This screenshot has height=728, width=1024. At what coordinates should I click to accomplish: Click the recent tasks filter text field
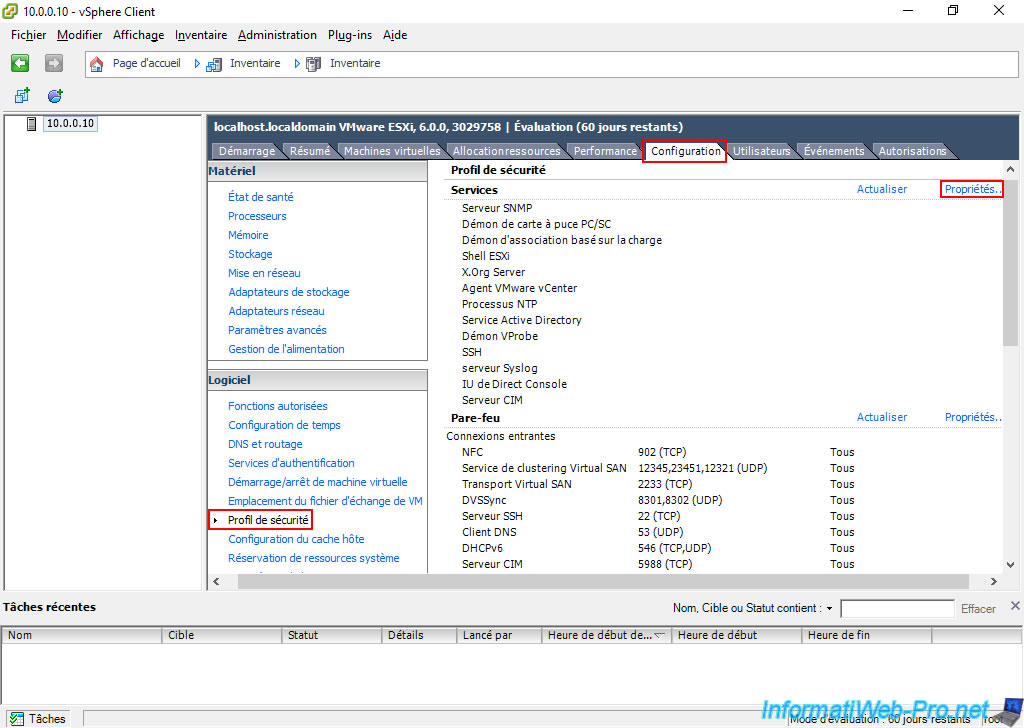click(x=897, y=609)
